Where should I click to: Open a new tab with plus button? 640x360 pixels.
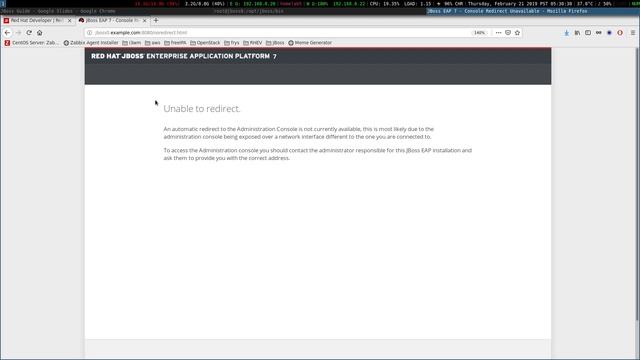point(156,20)
